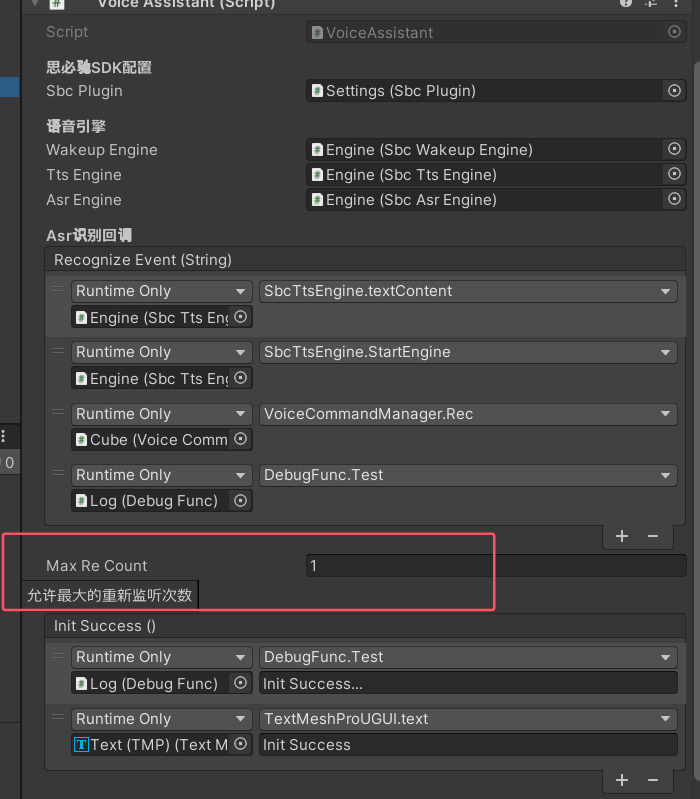Edit the 'Init Success' text argument field

pyautogui.click(x=468, y=744)
